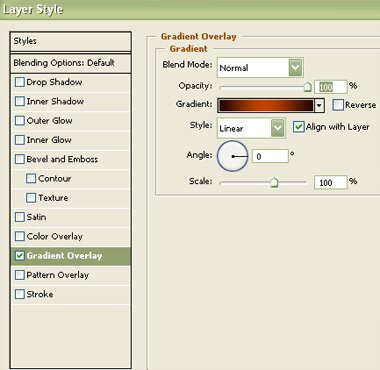Turn on Bevel and Emboss checkbox

[20, 159]
